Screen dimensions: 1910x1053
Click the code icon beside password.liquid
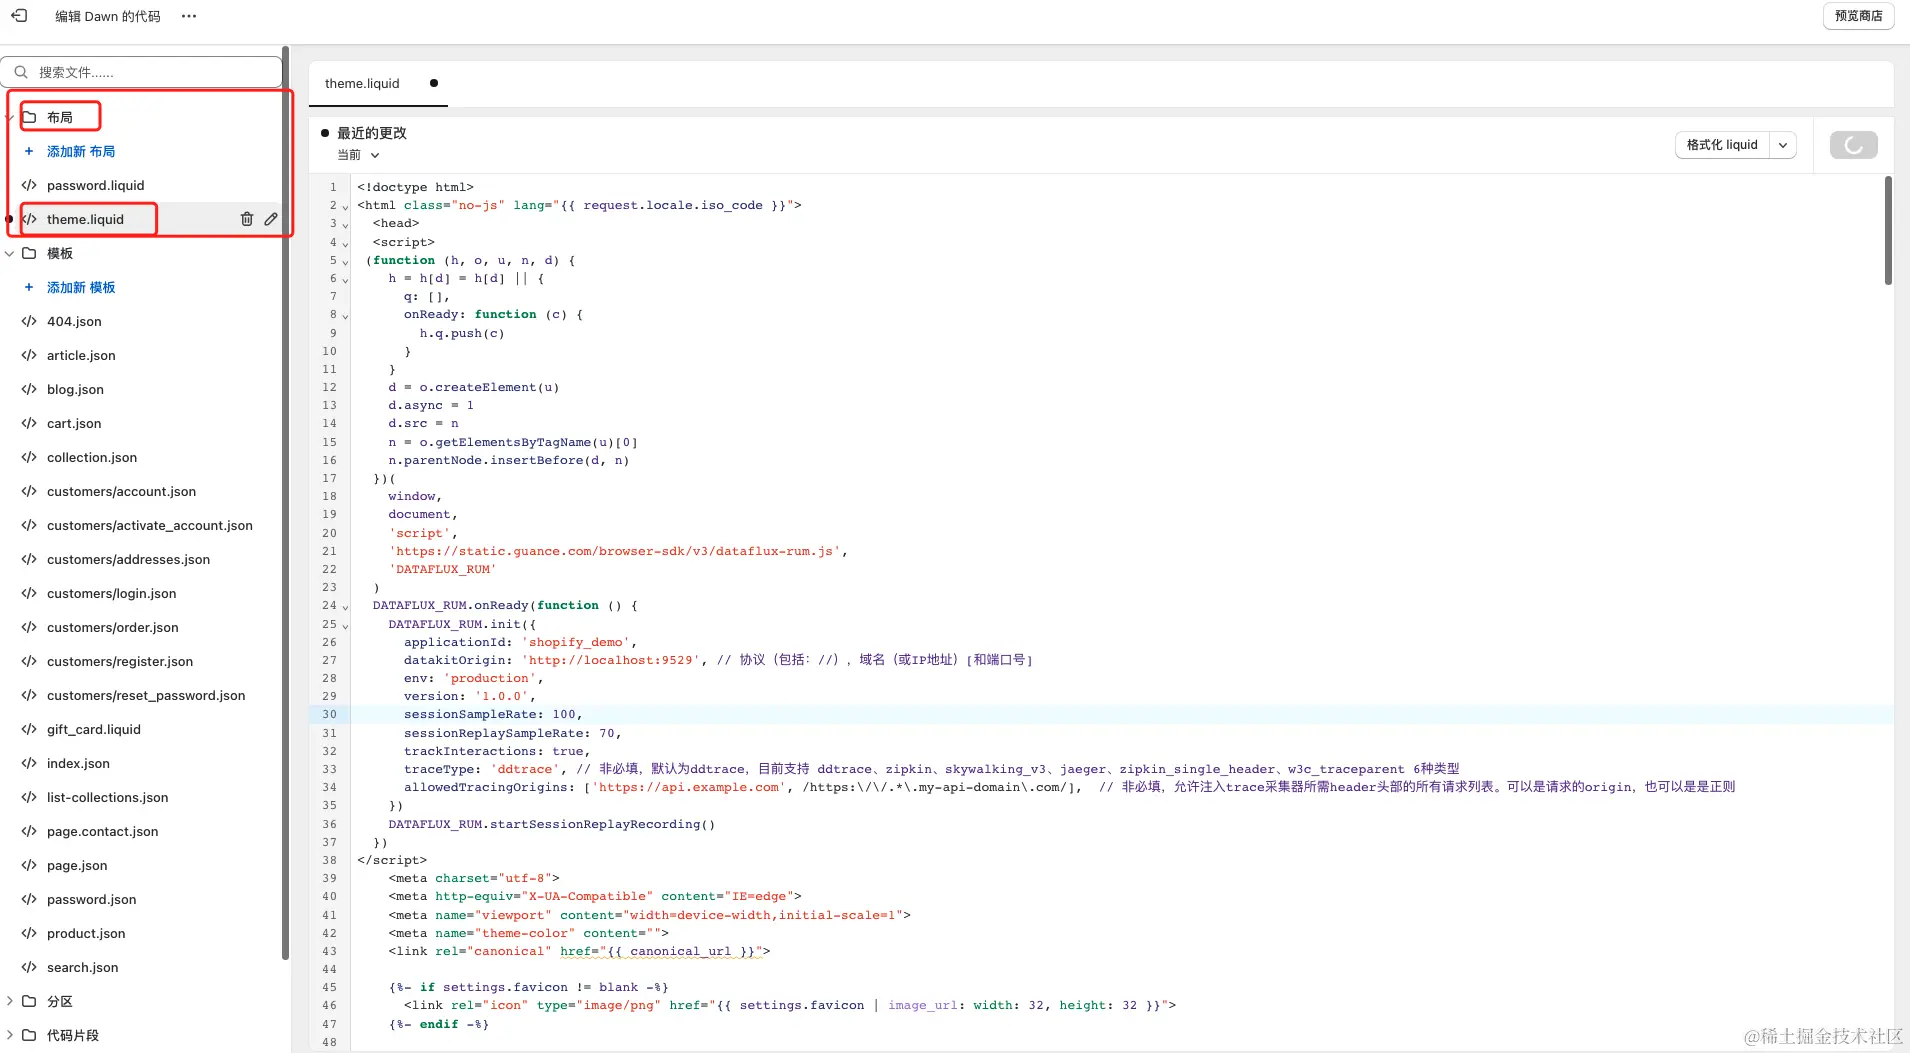click(29, 186)
